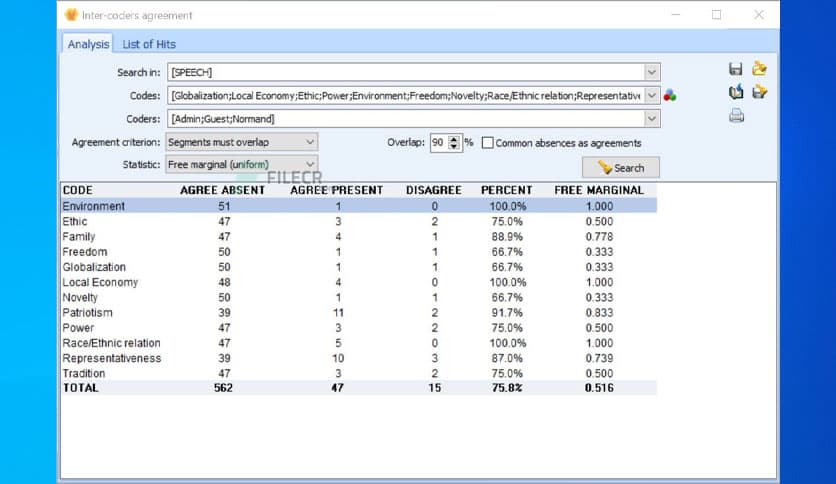Click the total agree absent value 562

click(223, 388)
